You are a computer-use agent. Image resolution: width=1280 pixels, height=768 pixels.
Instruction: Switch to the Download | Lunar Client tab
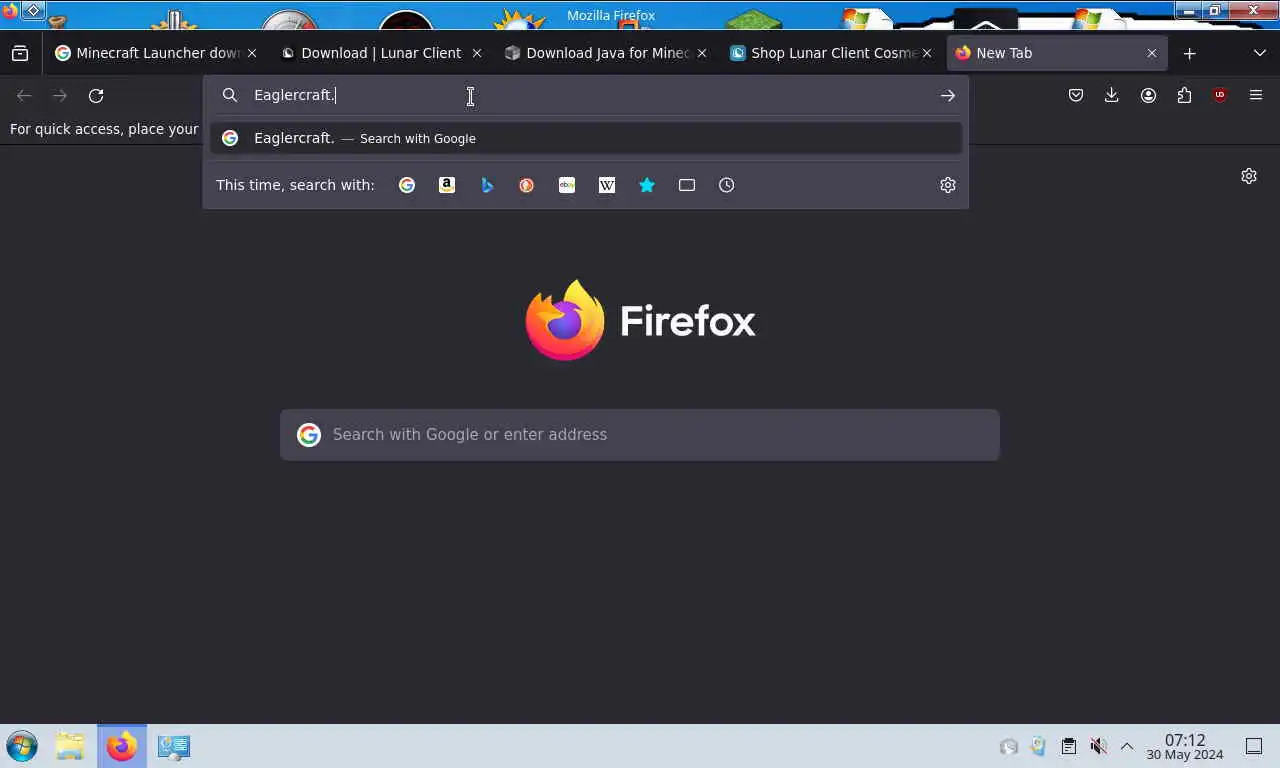coord(382,53)
